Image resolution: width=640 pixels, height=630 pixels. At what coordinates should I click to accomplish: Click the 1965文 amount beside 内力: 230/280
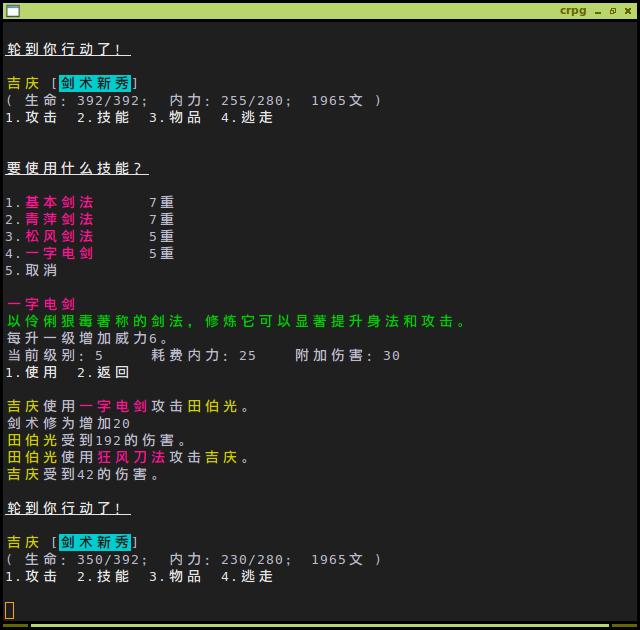[337, 559]
